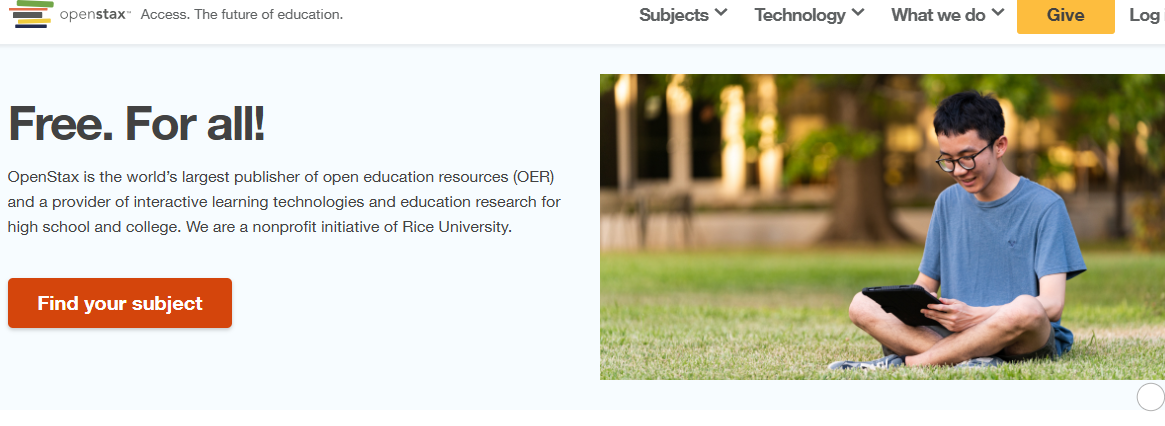Click the round white floating button

tap(1150, 397)
